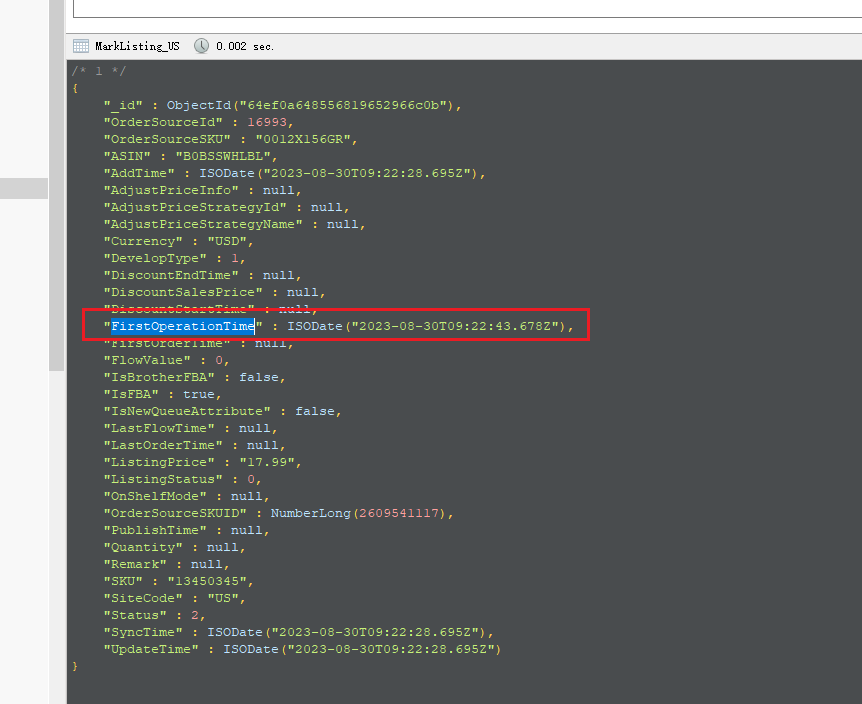The image size is (862, 704).
Task: Click the "Status" field name
Action: (135, 616)
